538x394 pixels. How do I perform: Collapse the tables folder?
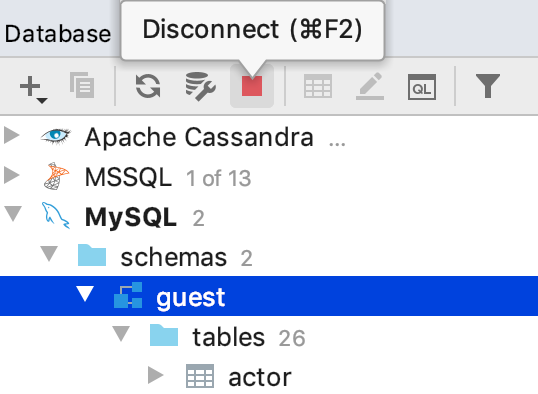coord(121,334)
